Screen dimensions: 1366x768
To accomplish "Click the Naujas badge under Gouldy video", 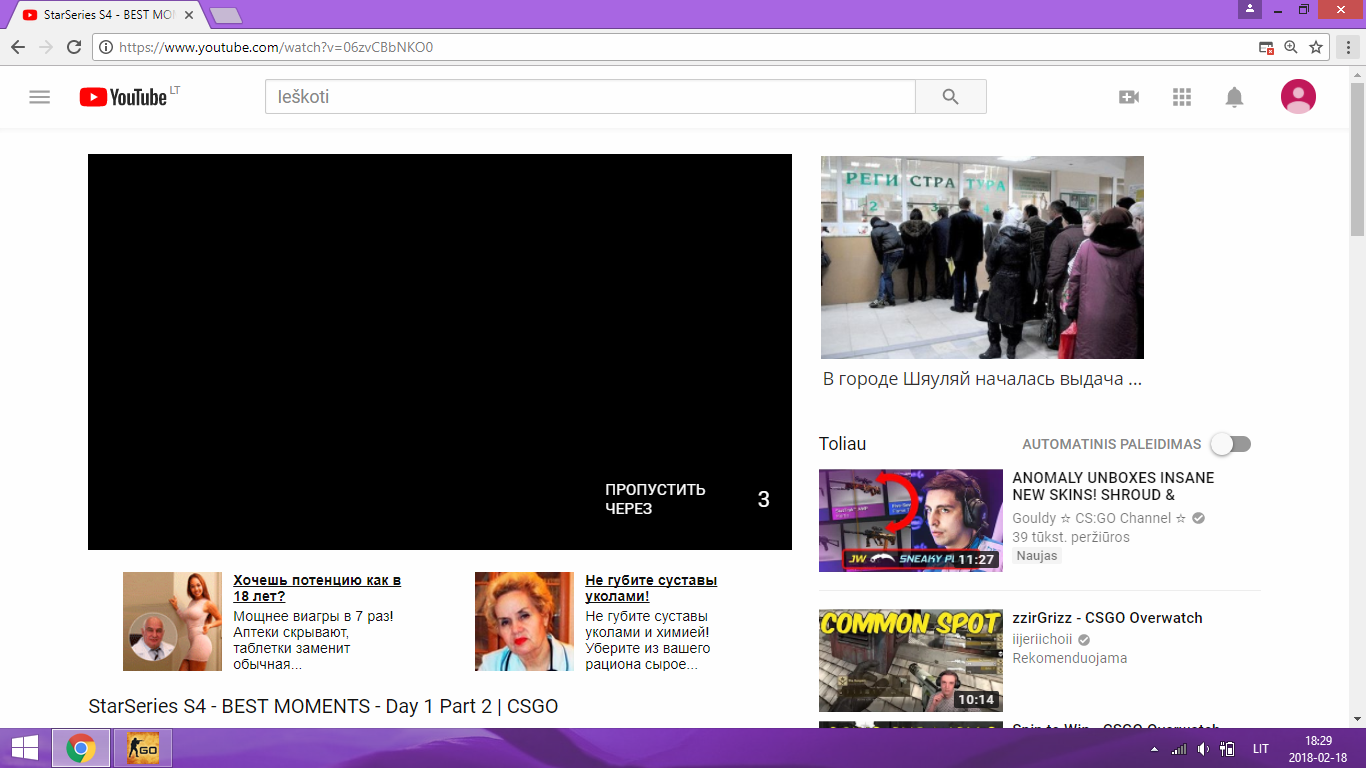I will click(1037, 556).
